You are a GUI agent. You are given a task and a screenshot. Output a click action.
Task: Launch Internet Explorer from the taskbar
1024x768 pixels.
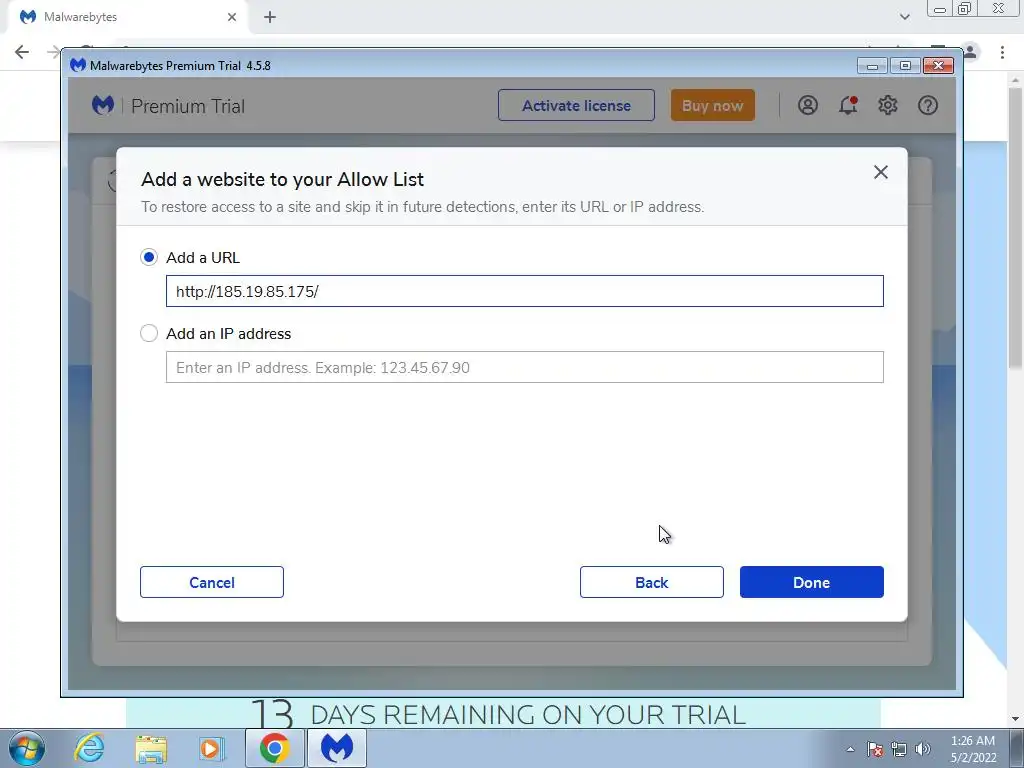(89, 748)
